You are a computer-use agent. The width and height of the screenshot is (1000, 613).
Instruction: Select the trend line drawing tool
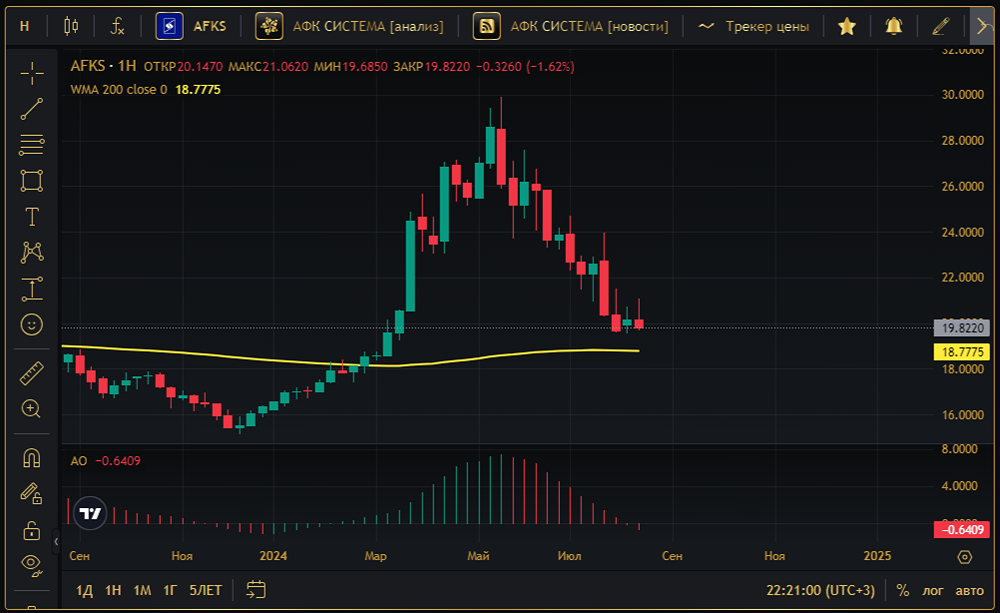click(x=31, y=109)
